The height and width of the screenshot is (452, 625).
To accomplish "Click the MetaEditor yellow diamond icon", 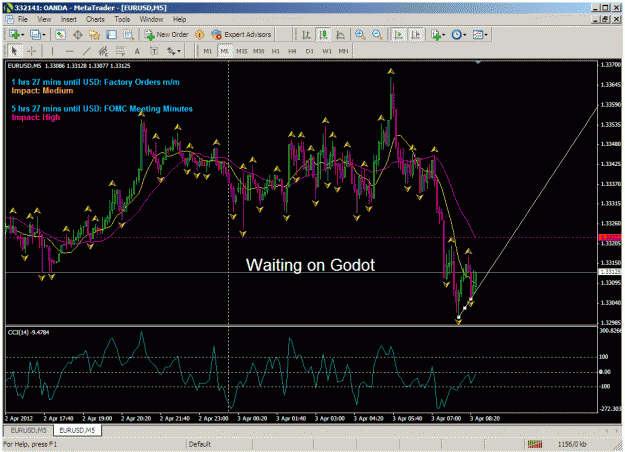I will coord(200,35).
